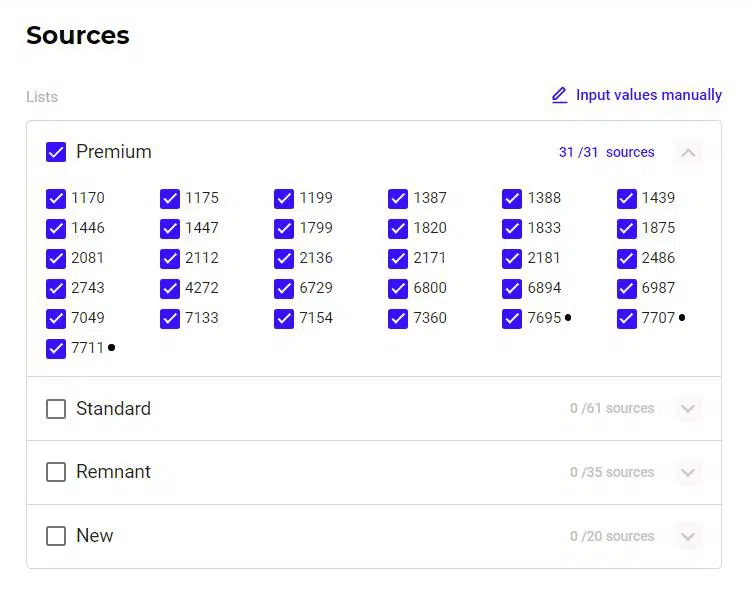This screenshot has width=752, height=593.
Task: Untick source 6800 checkbox
Action: point(398,288)
